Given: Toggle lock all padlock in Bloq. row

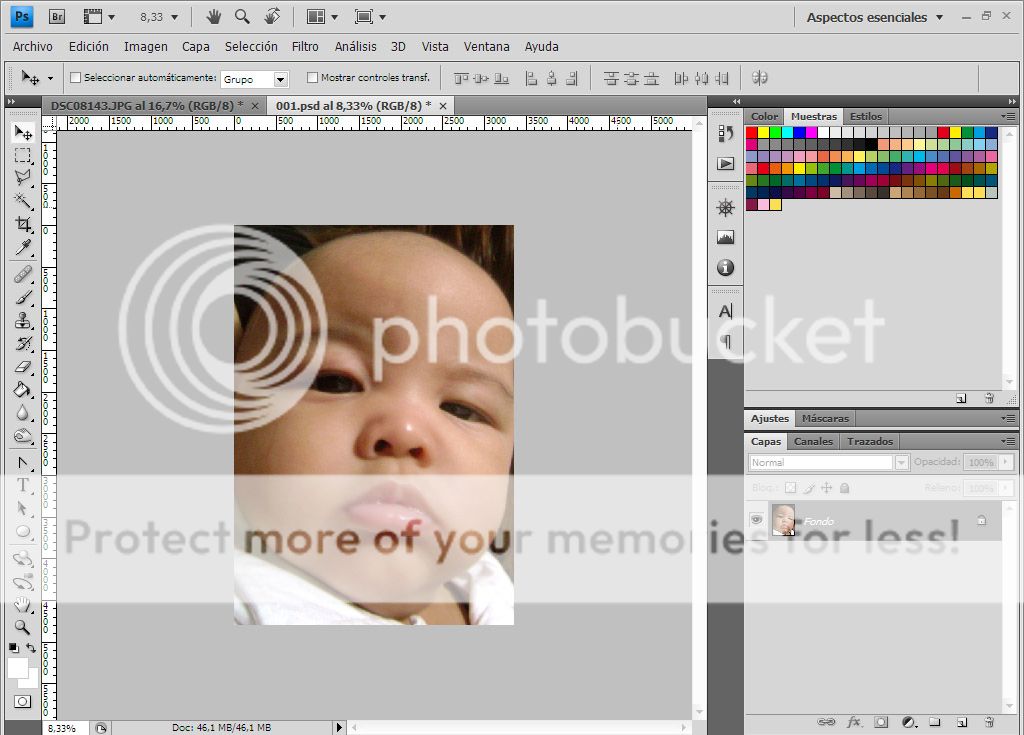Looking at the screenshot, I should click(x=844, y=488).
